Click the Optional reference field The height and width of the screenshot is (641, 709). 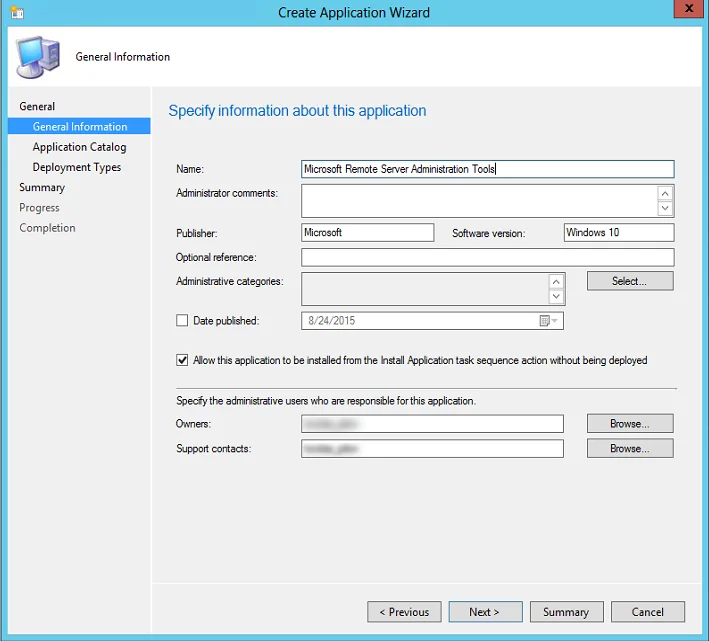[x=487, y=257]
